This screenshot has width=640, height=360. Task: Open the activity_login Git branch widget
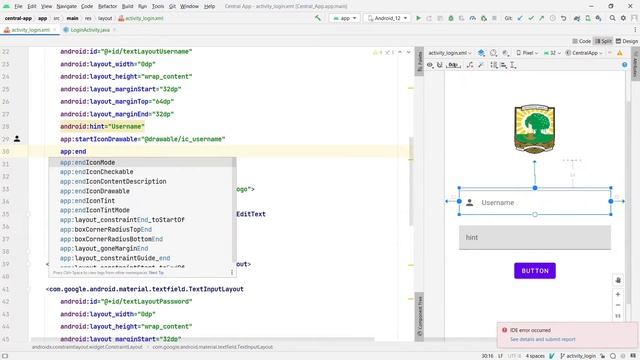[x=578, y=356]
